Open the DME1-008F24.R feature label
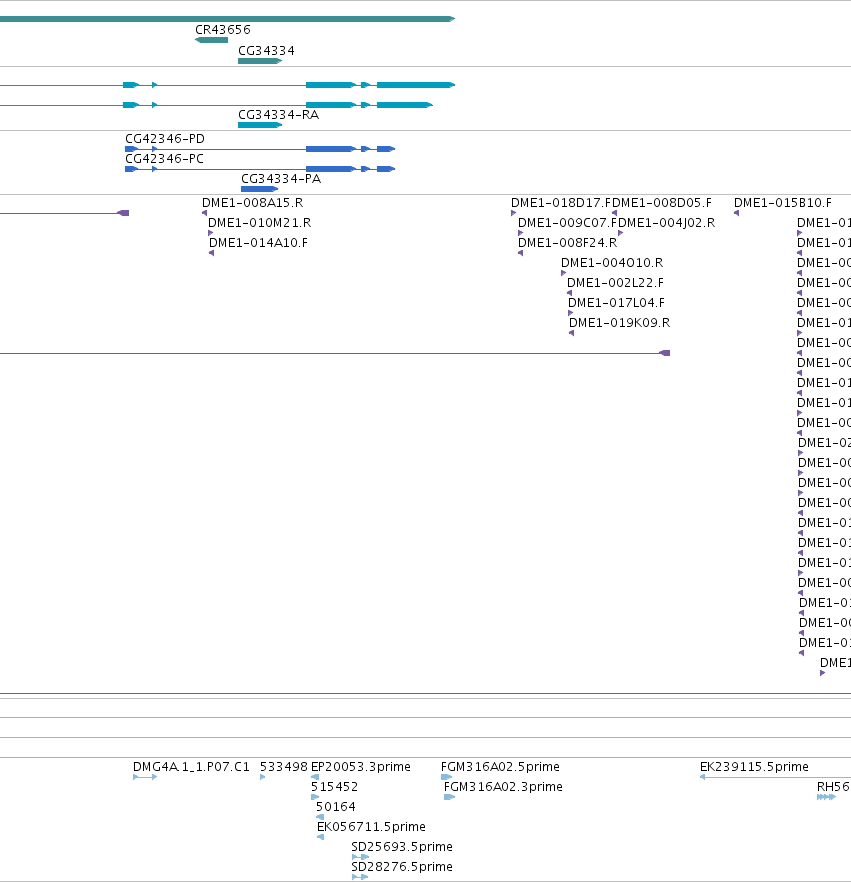The image size is (851, 882). [x=568, y=243]
